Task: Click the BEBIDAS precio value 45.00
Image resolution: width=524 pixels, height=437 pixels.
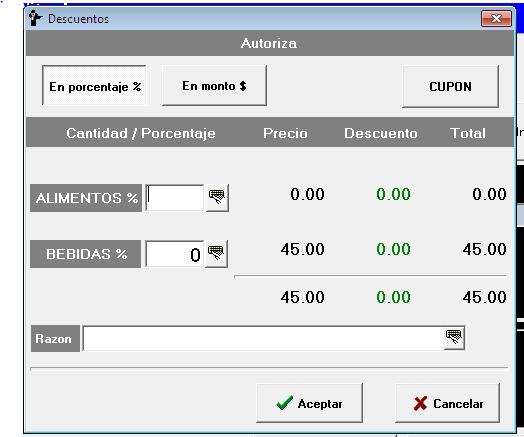Action: [302, 249]
